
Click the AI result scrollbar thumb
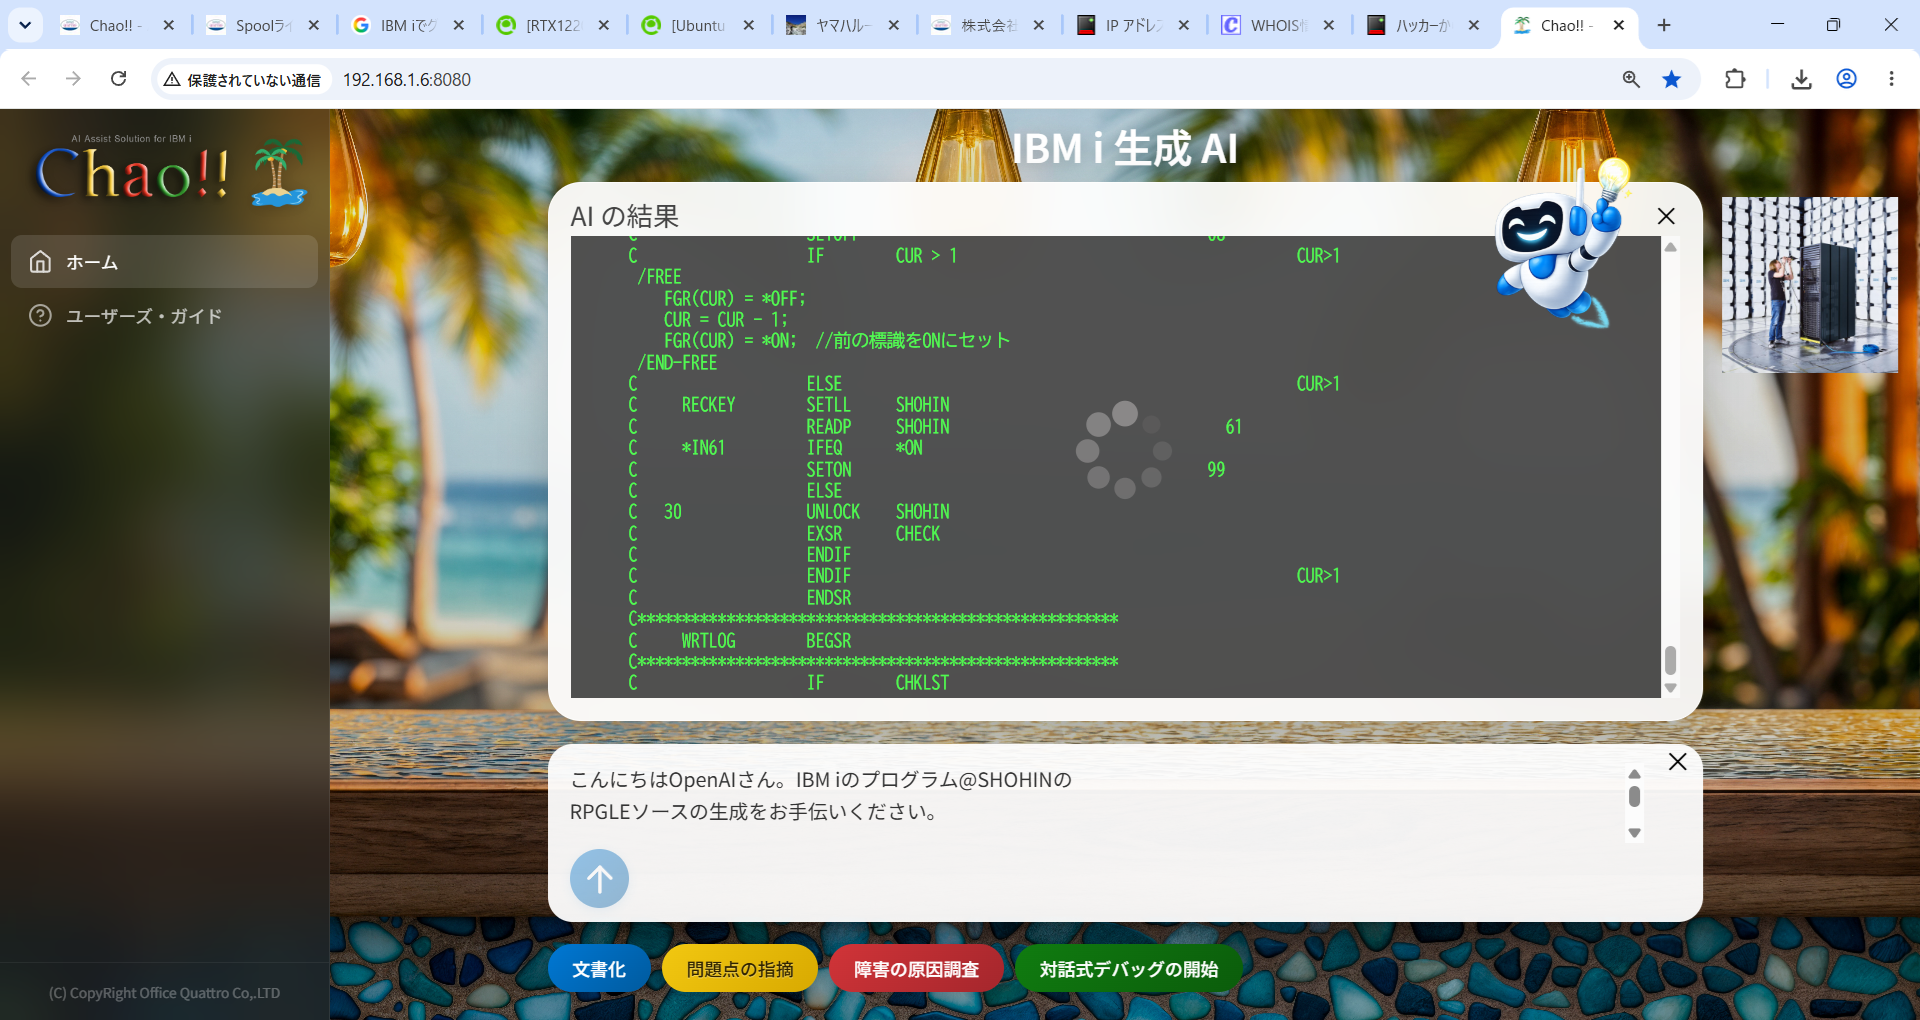click(x=1670, y=660)
